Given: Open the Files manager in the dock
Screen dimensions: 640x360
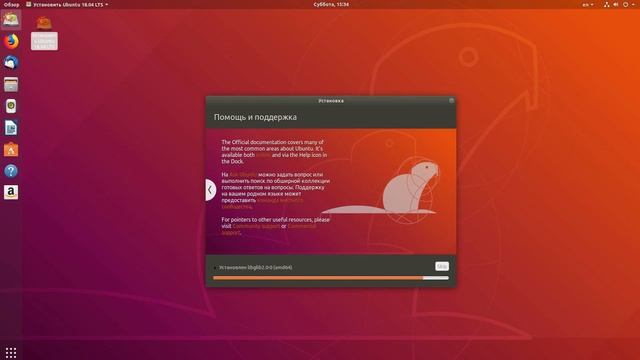Looking at the screenshot, I should click(x=11, y=84).
